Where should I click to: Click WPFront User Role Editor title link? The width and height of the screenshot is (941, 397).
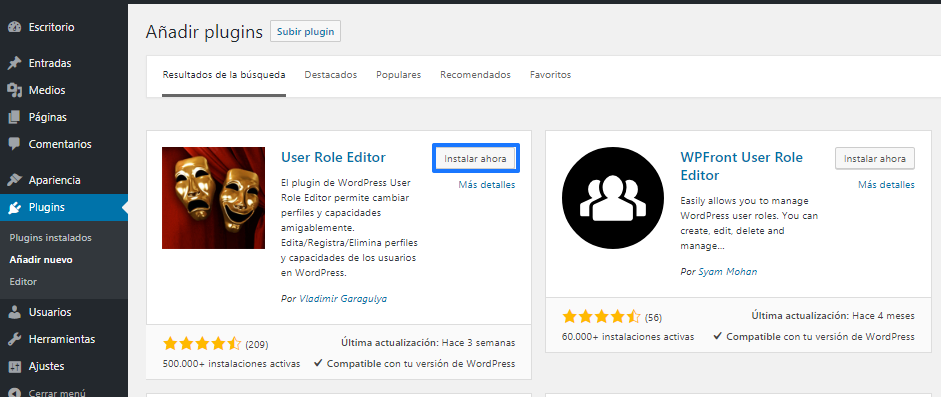coord(742,166)
